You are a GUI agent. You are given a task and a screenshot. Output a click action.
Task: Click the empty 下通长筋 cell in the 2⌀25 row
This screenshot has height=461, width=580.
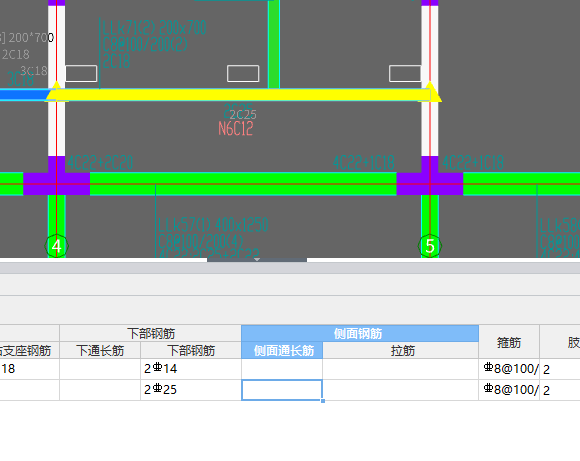point(100,390)
